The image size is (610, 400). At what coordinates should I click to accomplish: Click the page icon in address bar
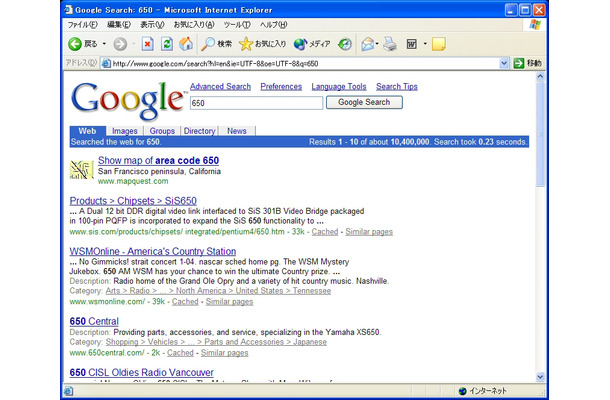coord(106,63)
